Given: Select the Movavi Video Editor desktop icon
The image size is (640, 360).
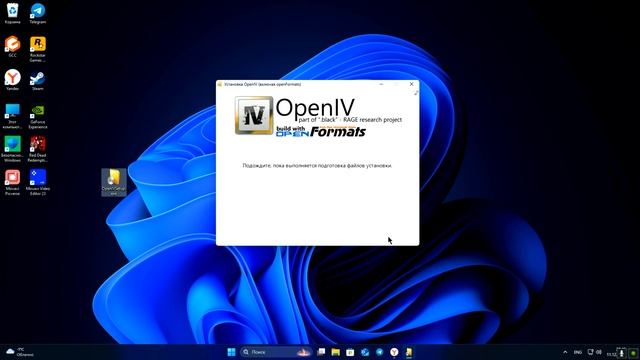Looking at the screenshot, I should 38,182.
